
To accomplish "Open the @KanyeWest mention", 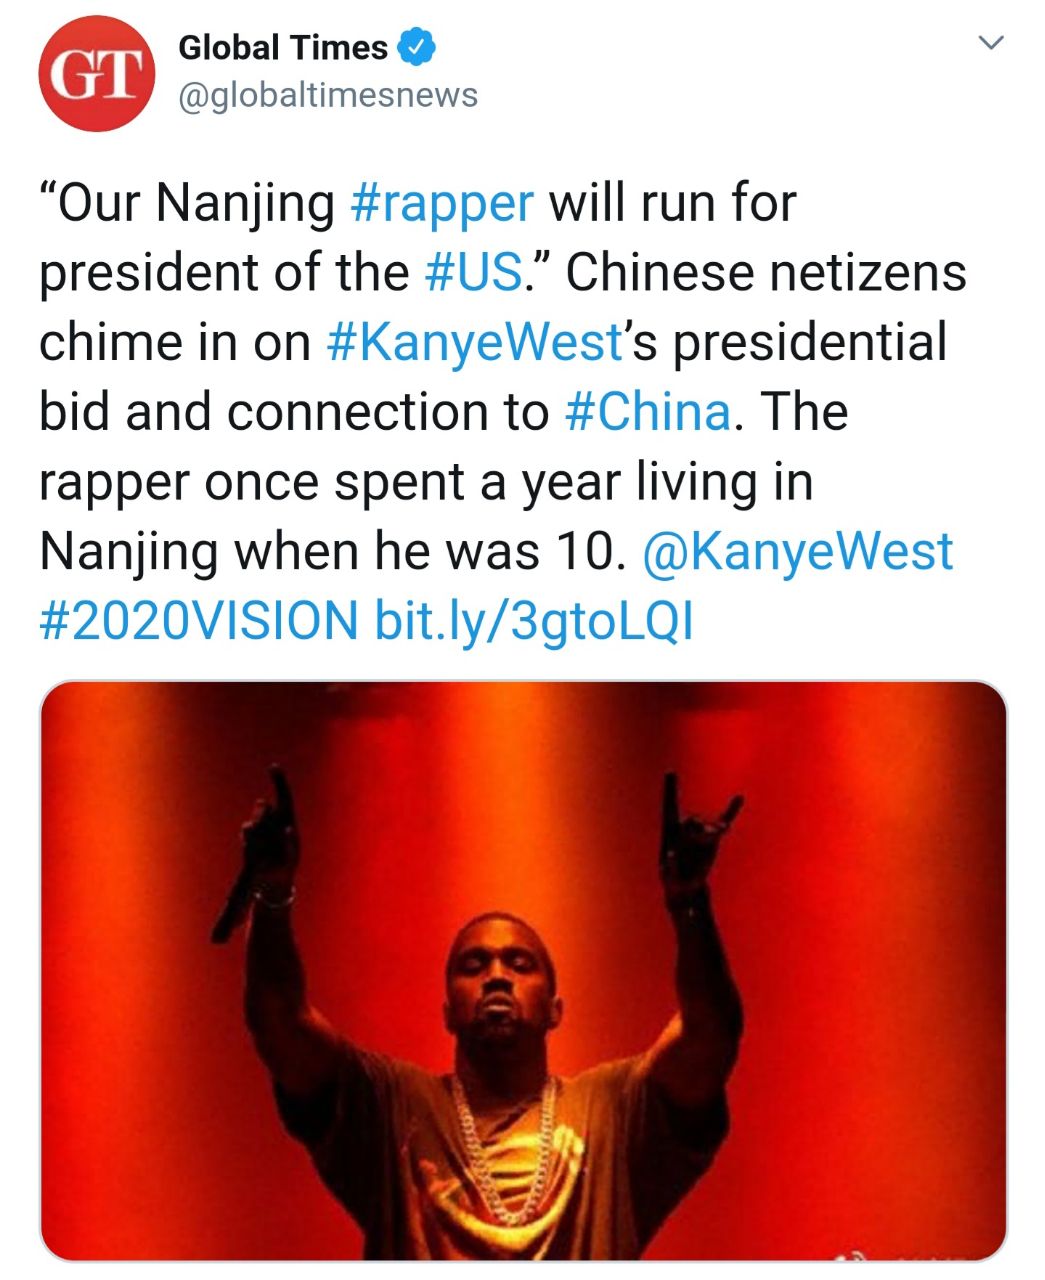I will point(799,552).
